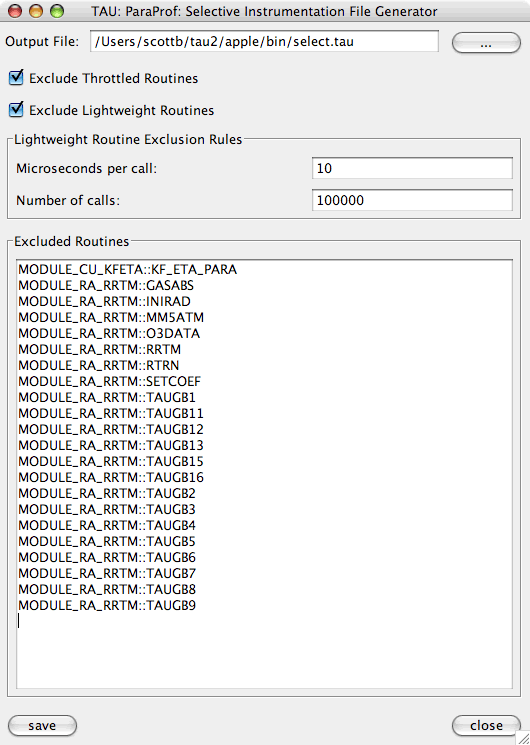Select line MODULE_RA_RRTM::TAUGB9

(x=106, y=605)
